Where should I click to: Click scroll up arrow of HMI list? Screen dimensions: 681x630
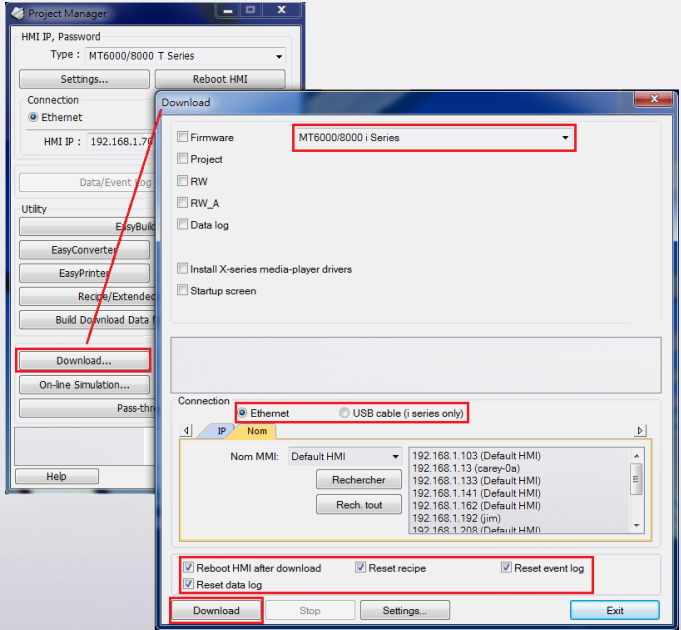636,456
